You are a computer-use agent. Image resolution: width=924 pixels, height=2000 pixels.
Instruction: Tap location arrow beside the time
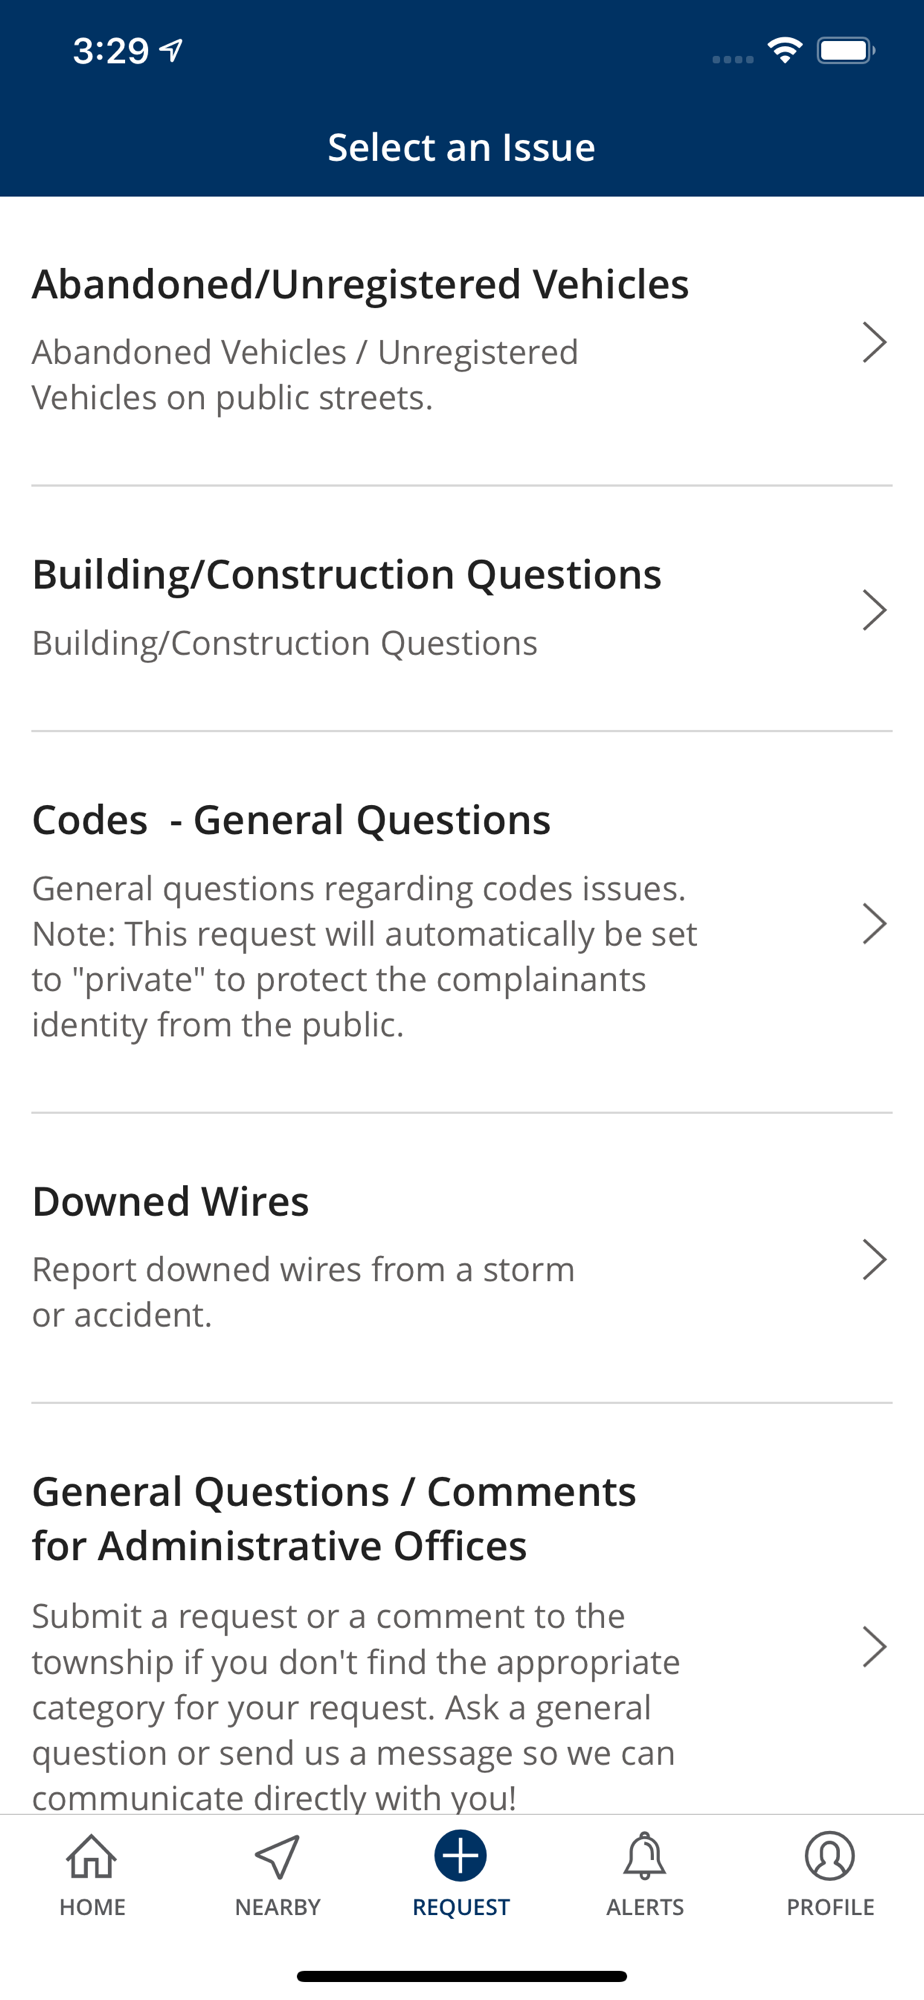click(172, 50)
